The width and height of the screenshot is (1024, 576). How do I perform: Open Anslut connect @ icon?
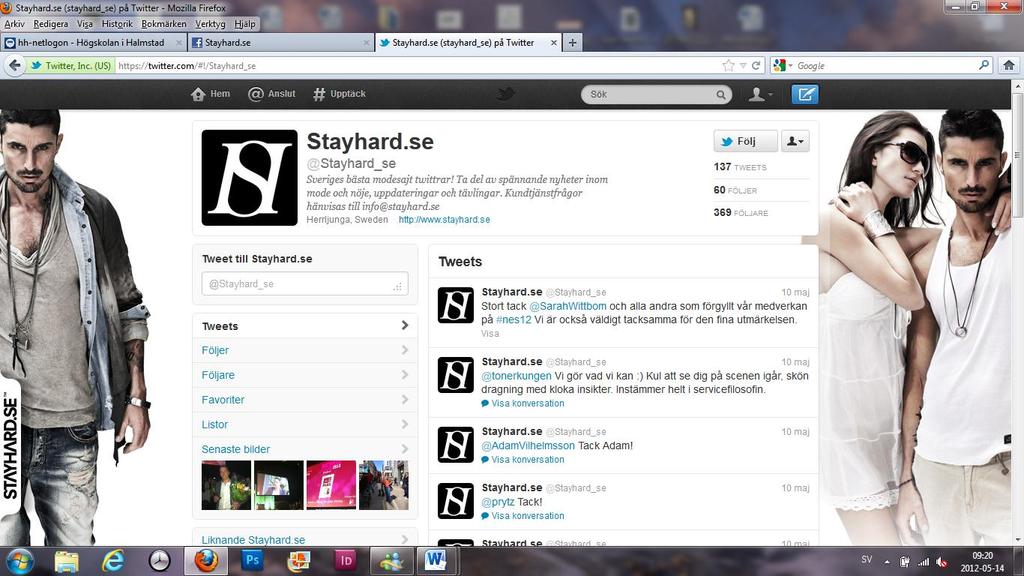tap(255, 94)
